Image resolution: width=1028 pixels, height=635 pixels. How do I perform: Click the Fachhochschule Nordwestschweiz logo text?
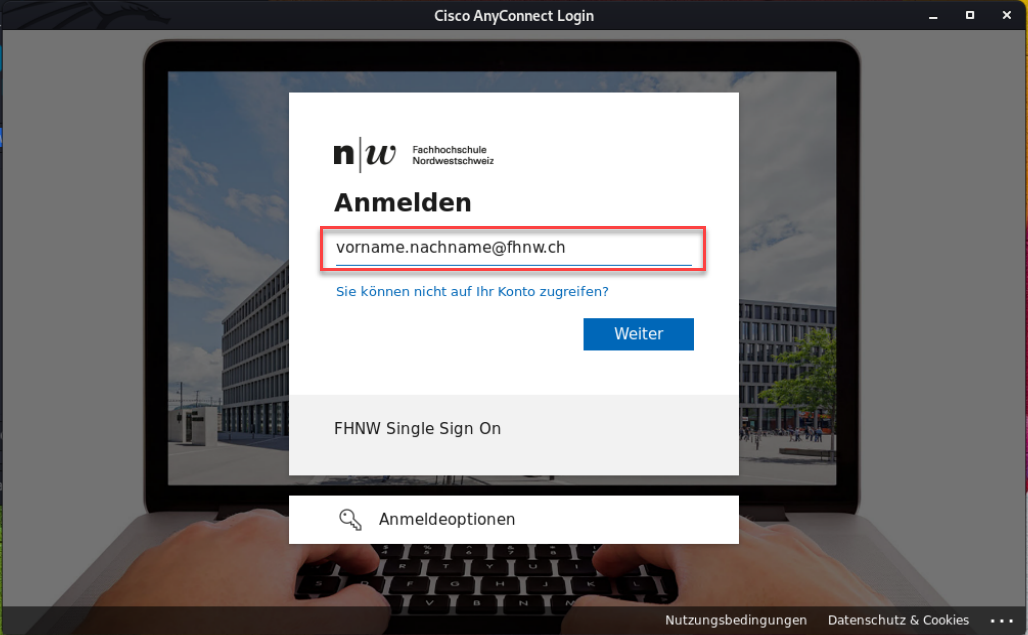(452, 155)
